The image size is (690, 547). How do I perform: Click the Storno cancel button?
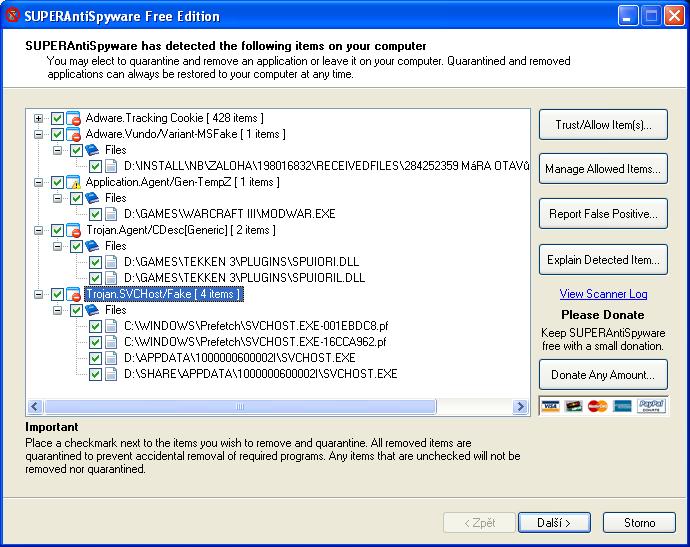tap(639, 523)
